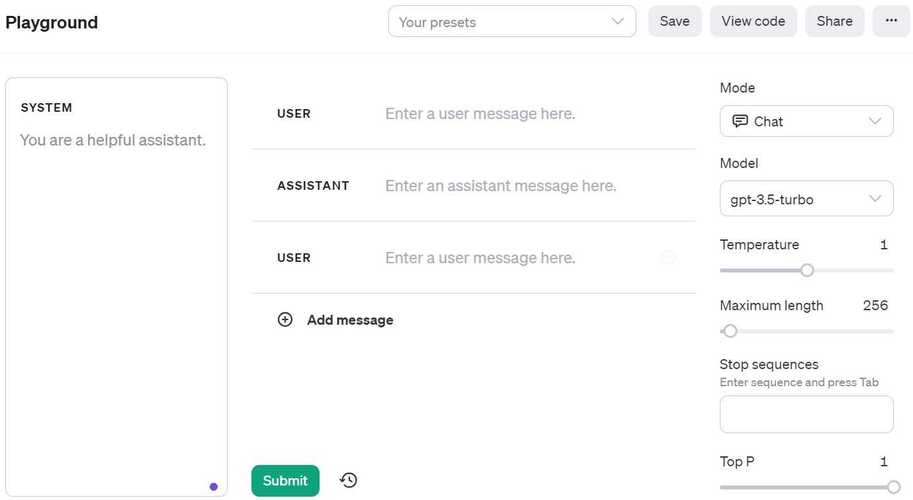Click the Share button

834,21
